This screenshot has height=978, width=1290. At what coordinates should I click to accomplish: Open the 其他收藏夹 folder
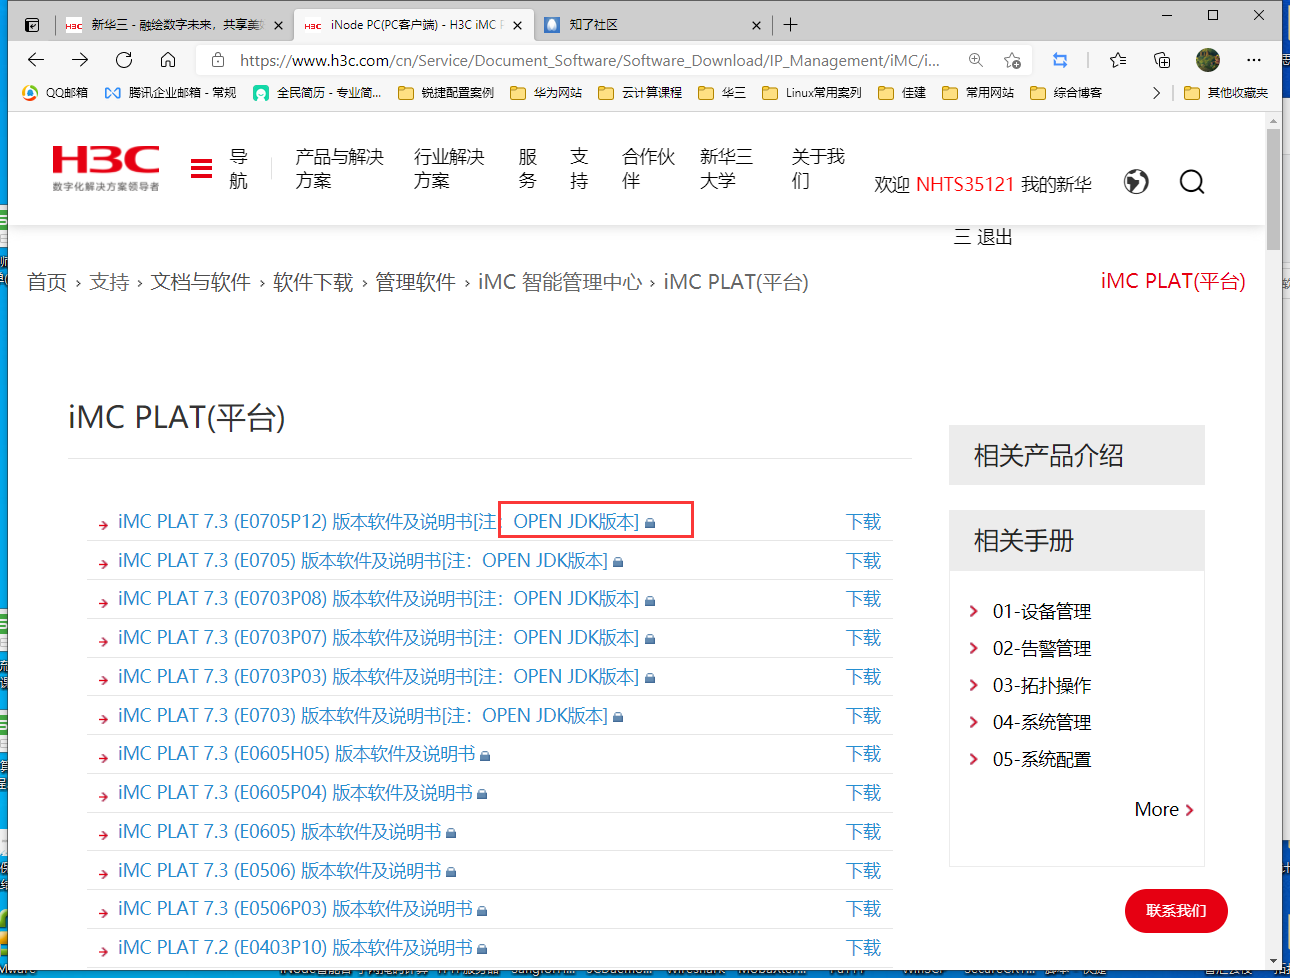click(x=1226, y=93)
